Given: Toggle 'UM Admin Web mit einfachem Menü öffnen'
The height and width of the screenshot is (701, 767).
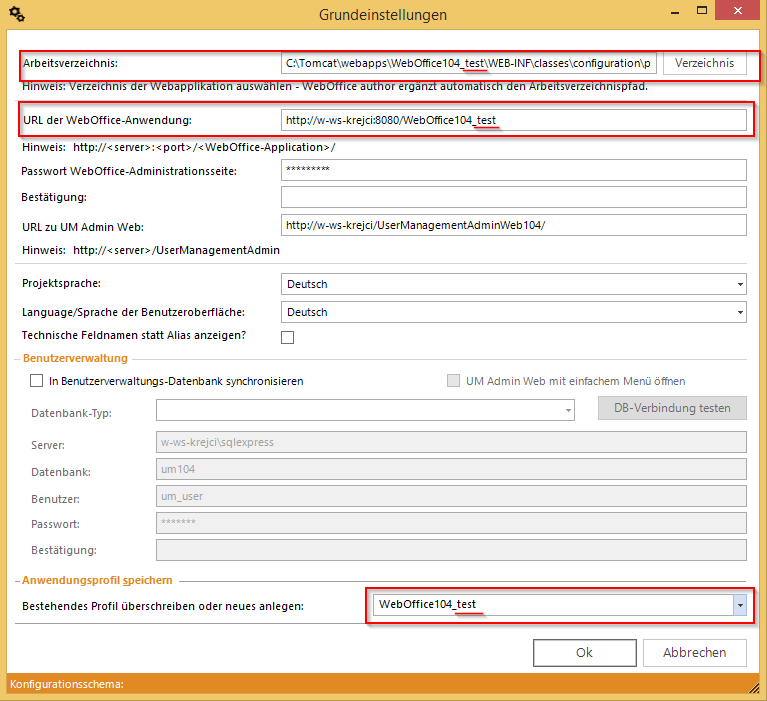Looking at the screenshot, I should pos(453,381).
